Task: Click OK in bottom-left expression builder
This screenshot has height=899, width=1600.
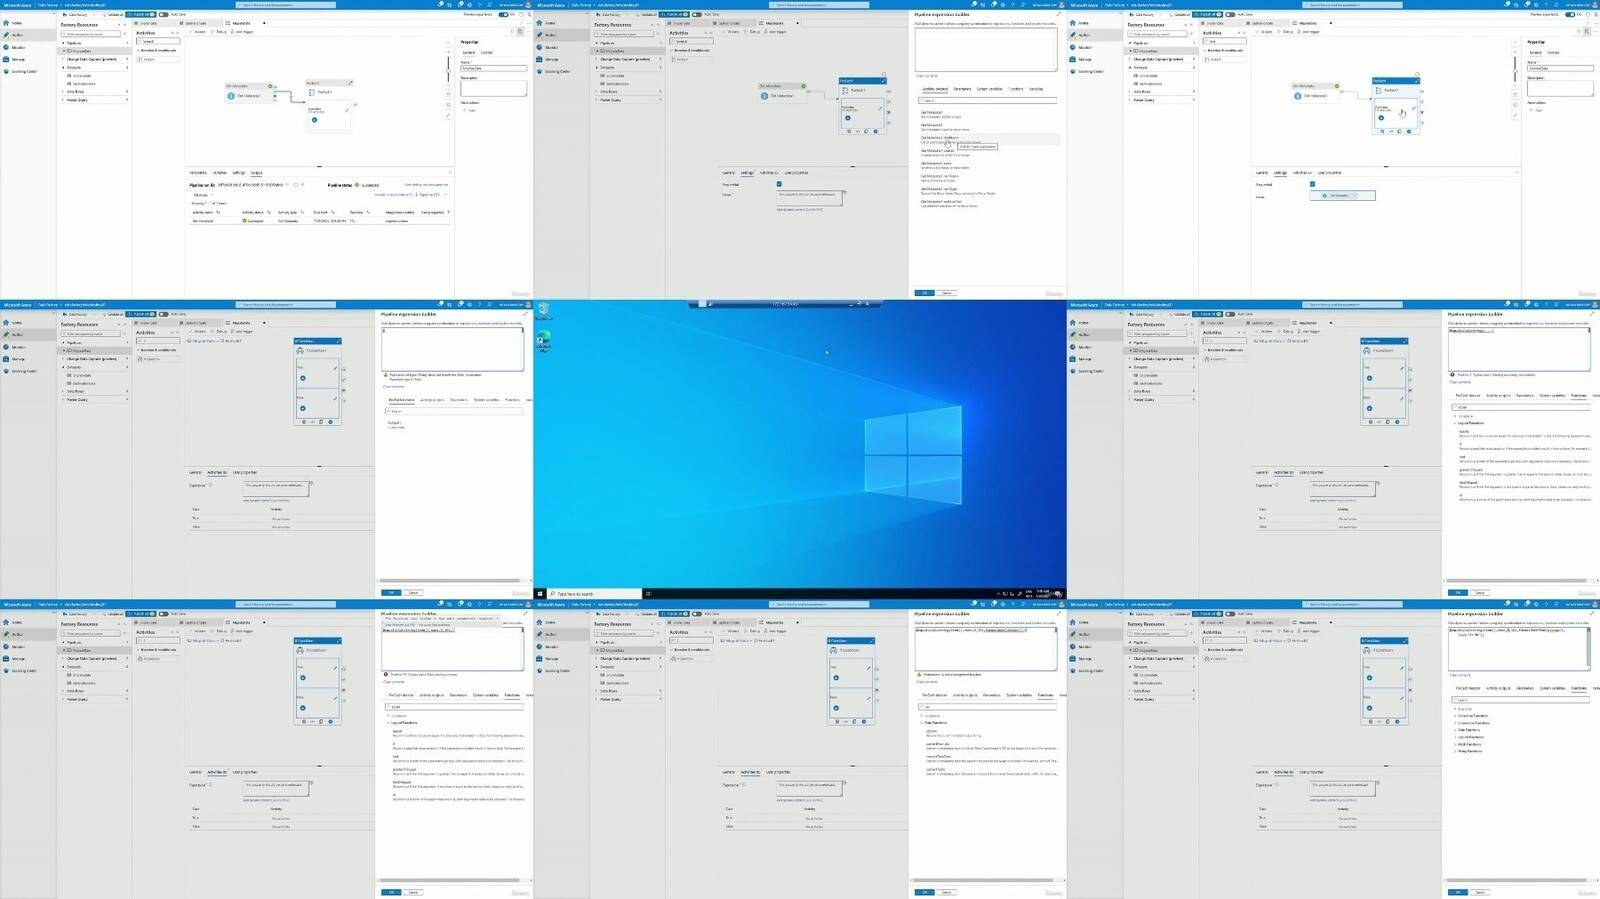Action: point(391,891)
